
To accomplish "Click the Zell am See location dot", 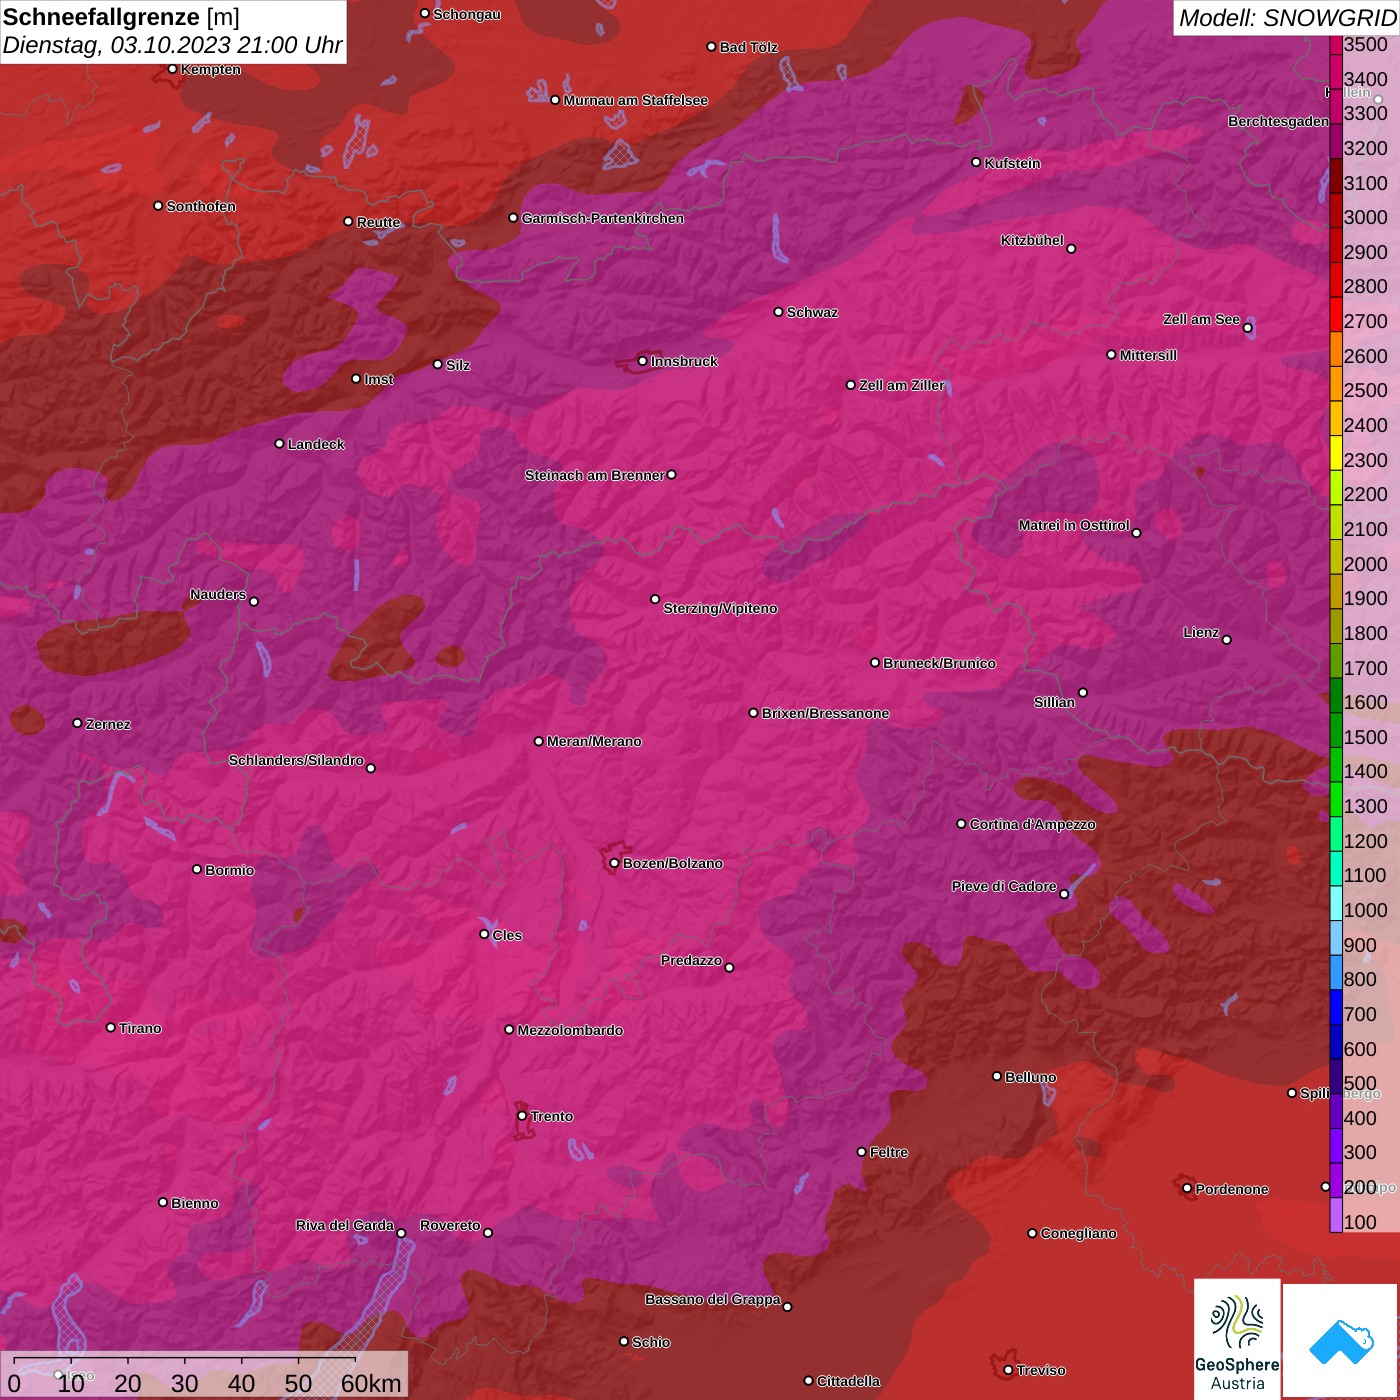I will [x=1247, y=328].
